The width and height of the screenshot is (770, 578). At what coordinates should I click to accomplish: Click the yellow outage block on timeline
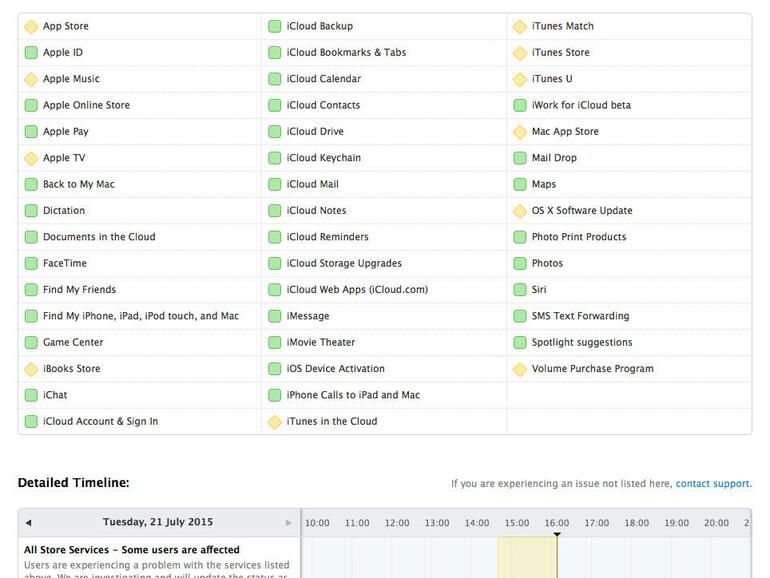527,557
